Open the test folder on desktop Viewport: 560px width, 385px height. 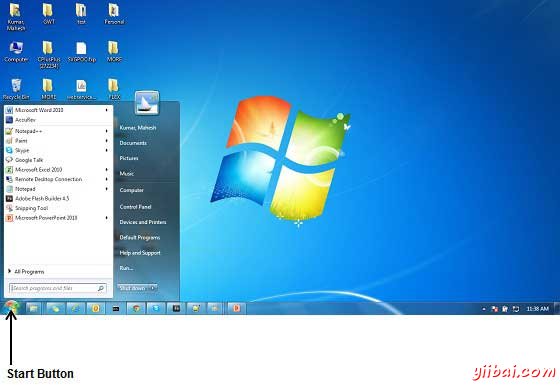81,14
